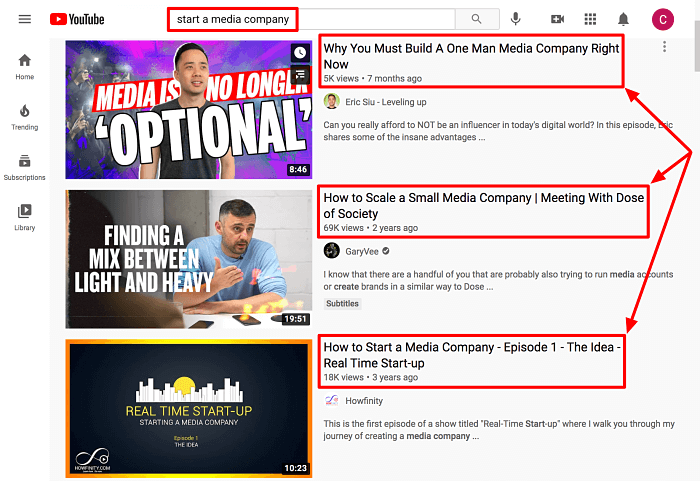Click Howfinity channel avatar
Image resolution: width=700 pixels, height=481 pixels.
(331, 400)
